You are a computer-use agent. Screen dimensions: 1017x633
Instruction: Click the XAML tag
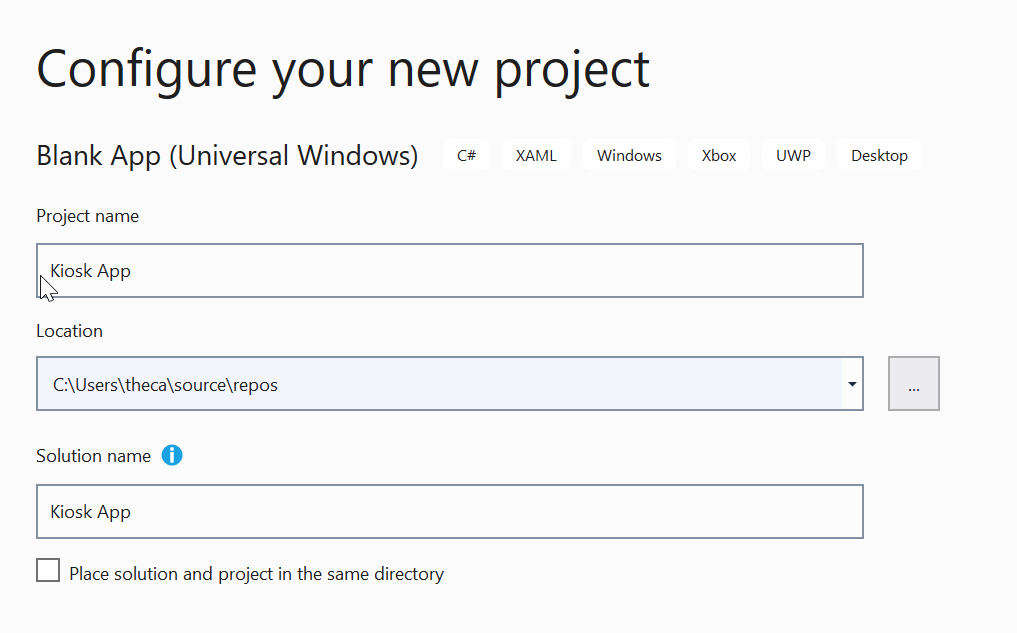tap(536, 156)
